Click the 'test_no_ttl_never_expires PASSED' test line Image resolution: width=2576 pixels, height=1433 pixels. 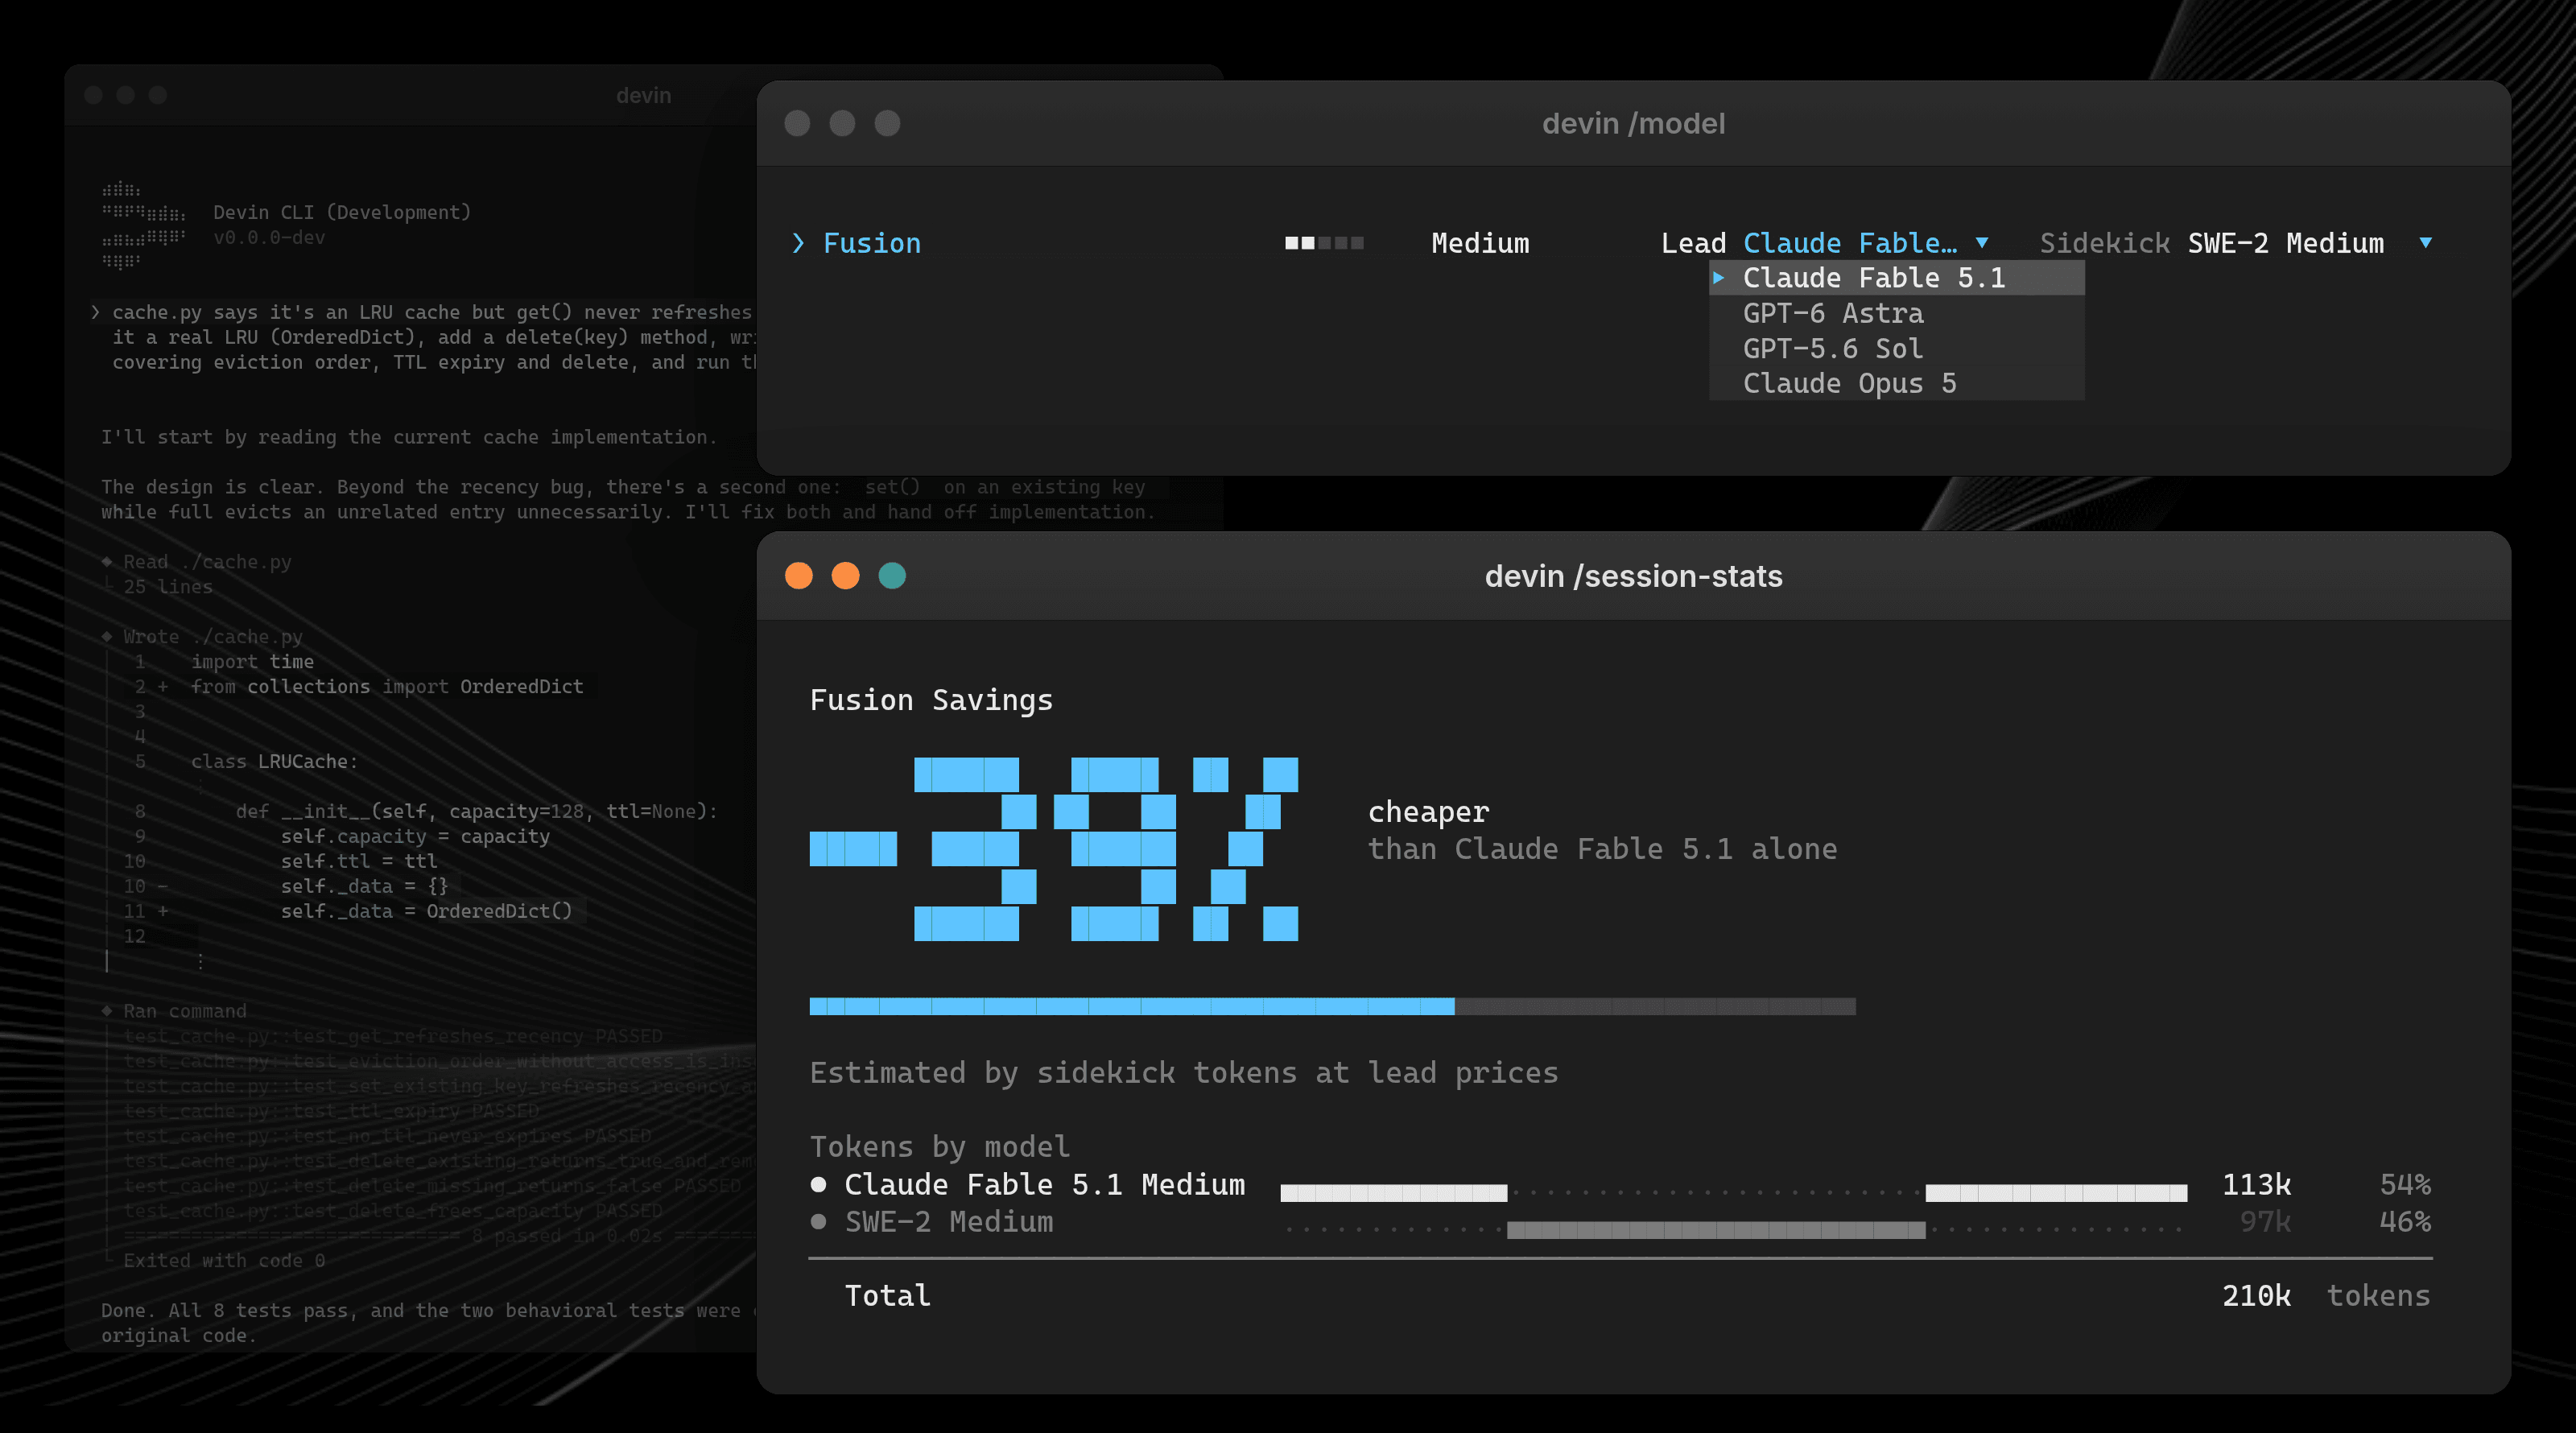[388, 1136]
